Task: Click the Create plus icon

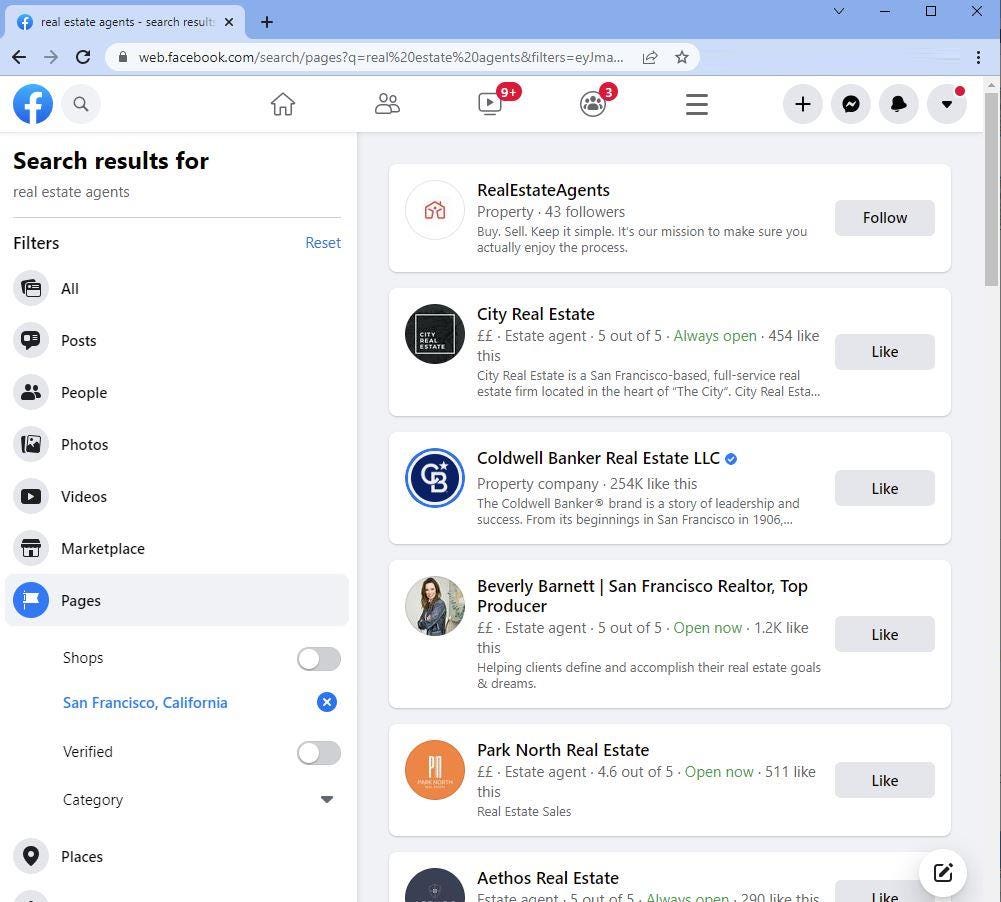Action: [x=802, y=104]
